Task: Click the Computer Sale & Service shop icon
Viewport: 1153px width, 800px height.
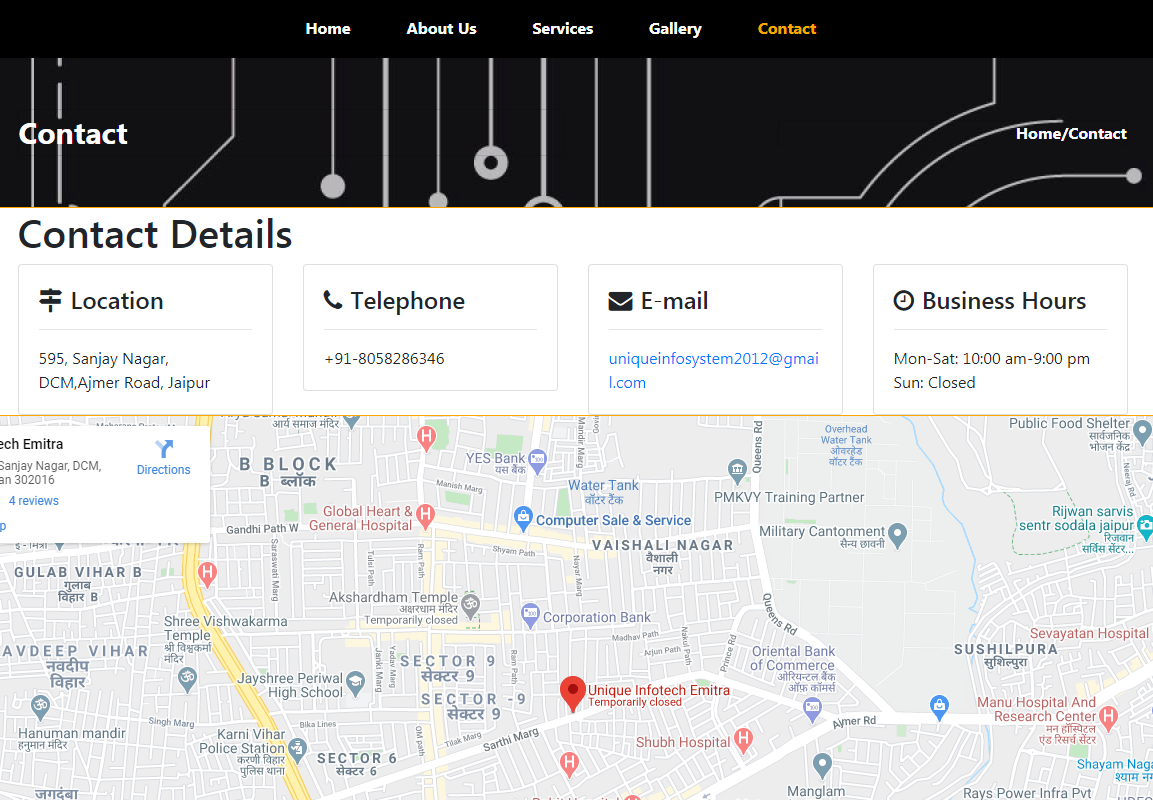Action: point(522,518)
